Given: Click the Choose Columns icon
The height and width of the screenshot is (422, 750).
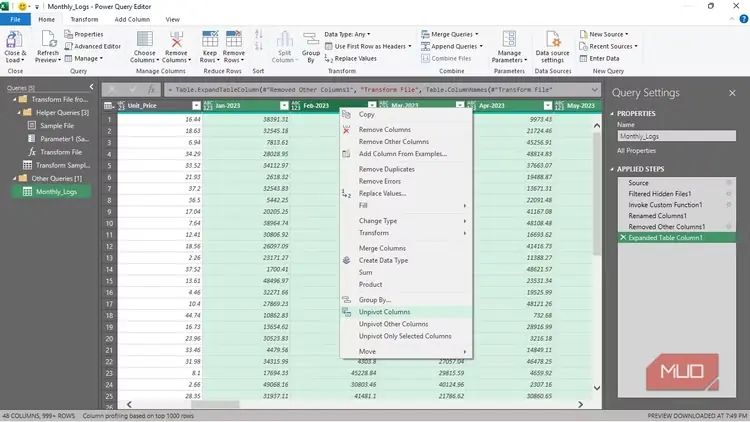Looking at the screenshot, I should point(144,40).
